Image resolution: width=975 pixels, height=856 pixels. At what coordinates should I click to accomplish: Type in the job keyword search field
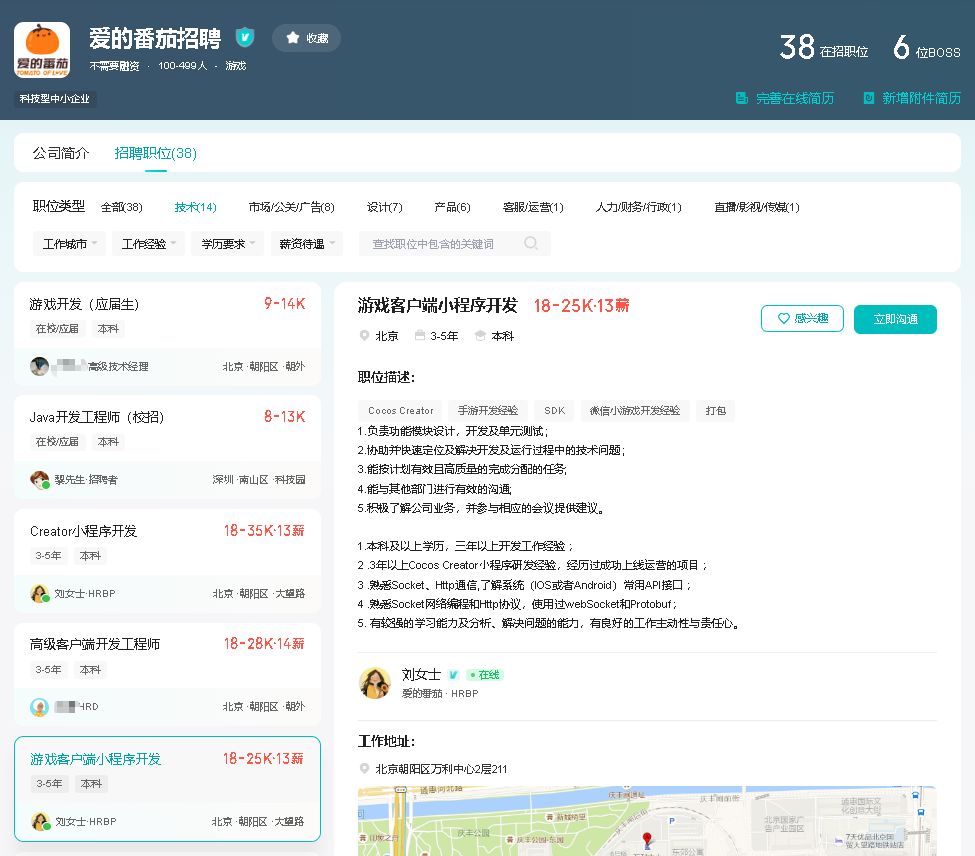click(440, 243)
